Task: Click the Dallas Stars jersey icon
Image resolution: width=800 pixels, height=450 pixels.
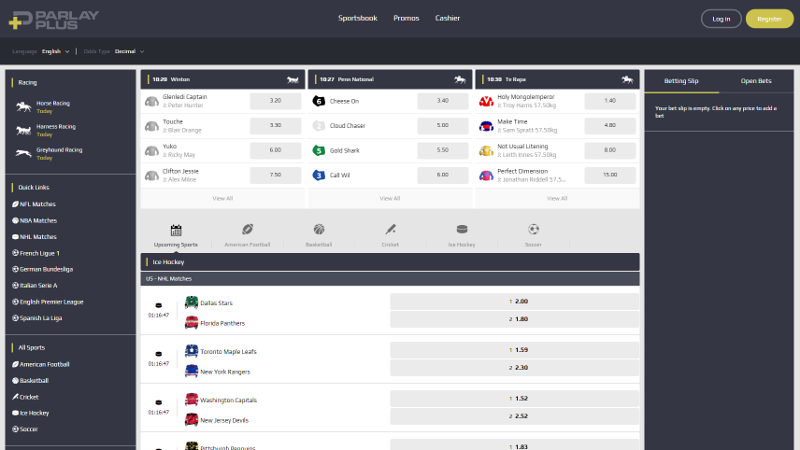Action: coord(191,303)
